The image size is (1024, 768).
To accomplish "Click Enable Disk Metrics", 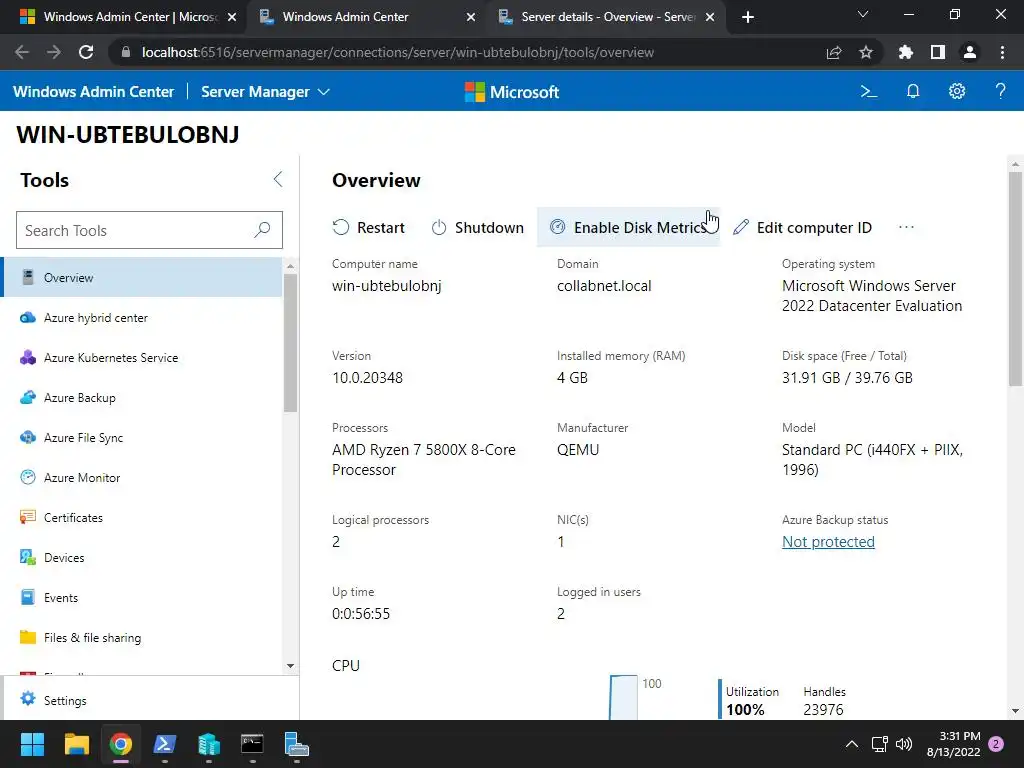I will point(628,227).
